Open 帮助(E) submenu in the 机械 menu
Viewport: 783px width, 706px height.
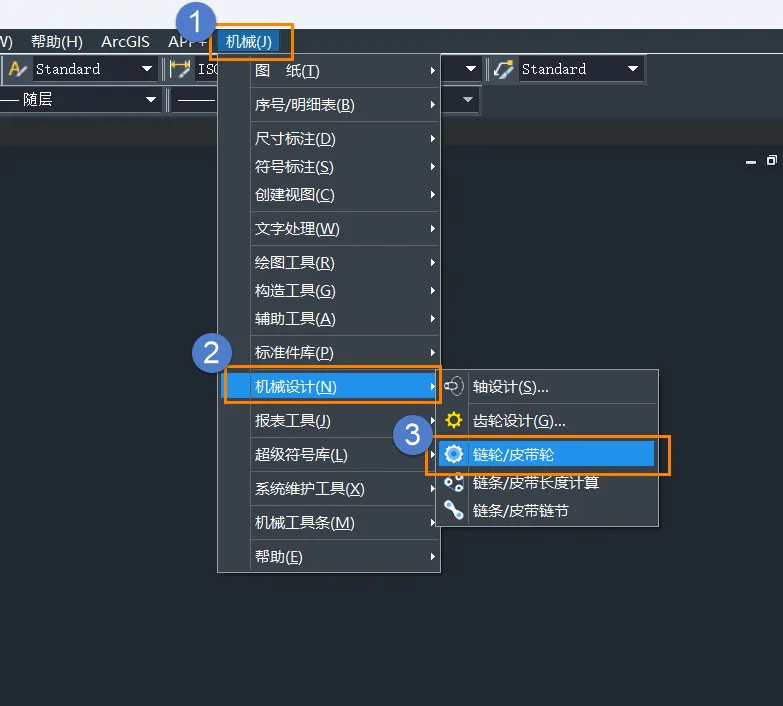point(345,556)
